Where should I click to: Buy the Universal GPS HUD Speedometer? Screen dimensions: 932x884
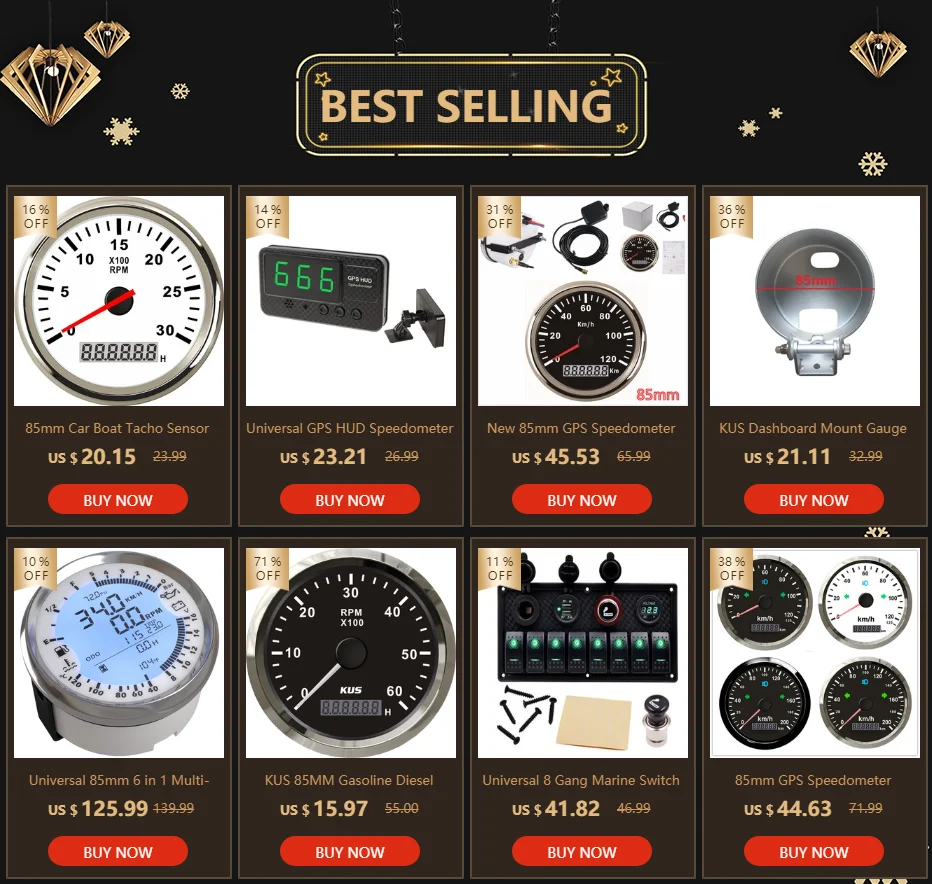pos(350,499)
